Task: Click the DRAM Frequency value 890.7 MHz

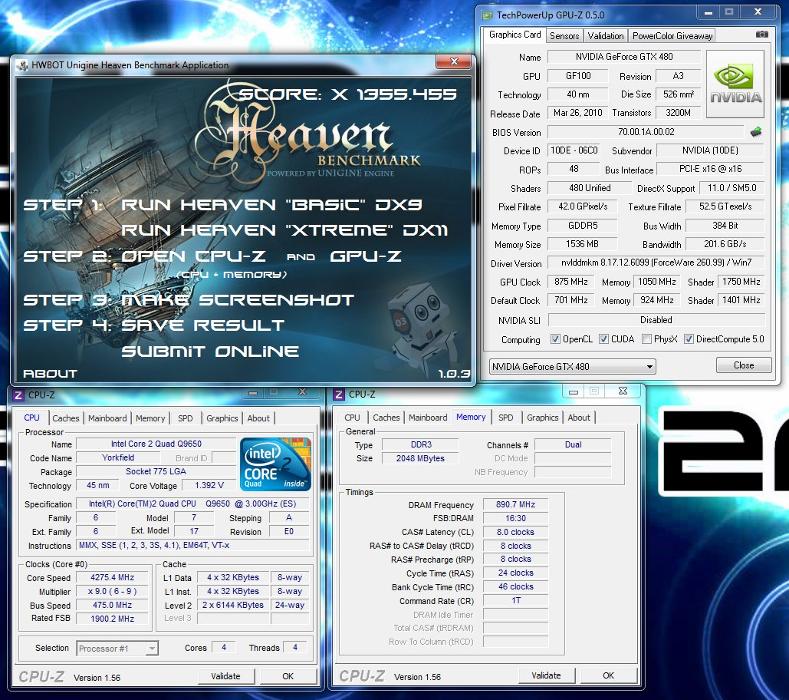Action: point(515,504)
